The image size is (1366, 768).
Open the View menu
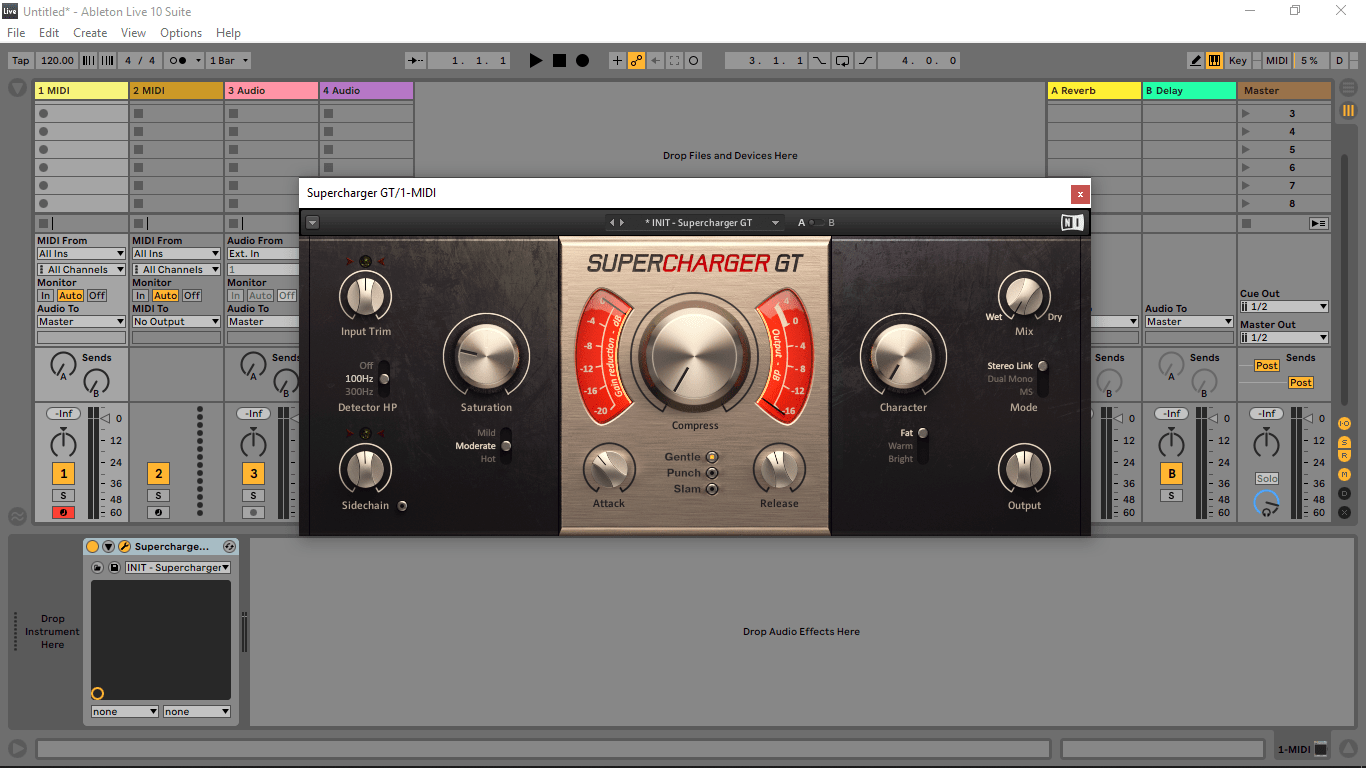133,33
